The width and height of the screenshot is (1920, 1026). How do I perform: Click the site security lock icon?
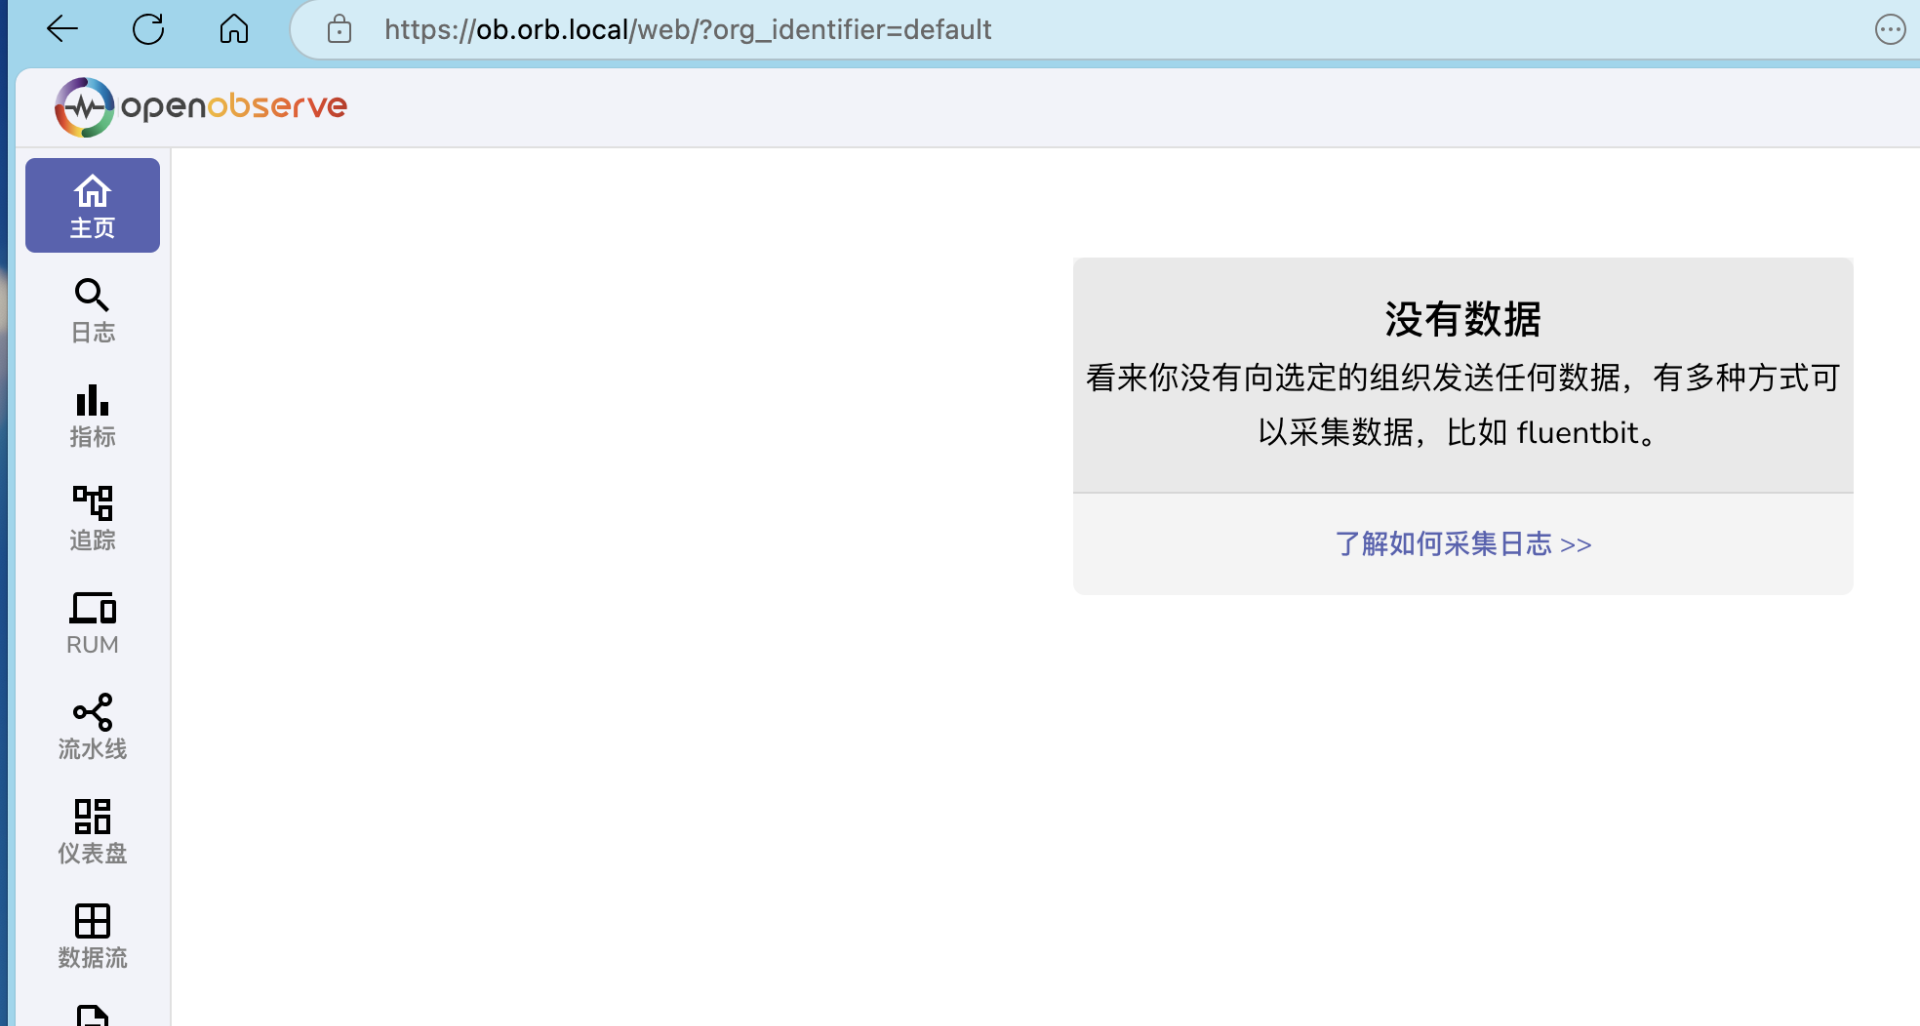(339, 29)
